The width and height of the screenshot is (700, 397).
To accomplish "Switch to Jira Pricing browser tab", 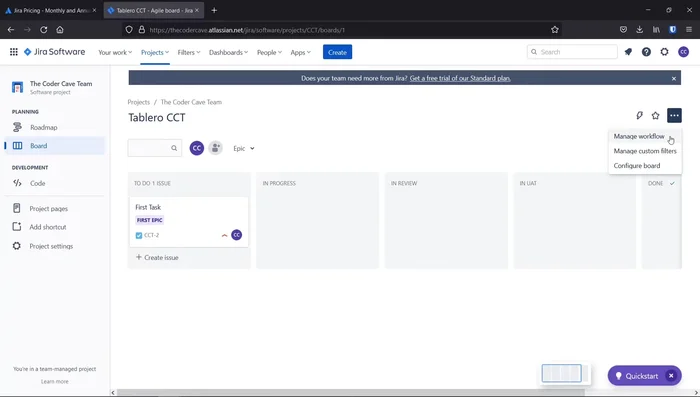I will pos(50,10).
